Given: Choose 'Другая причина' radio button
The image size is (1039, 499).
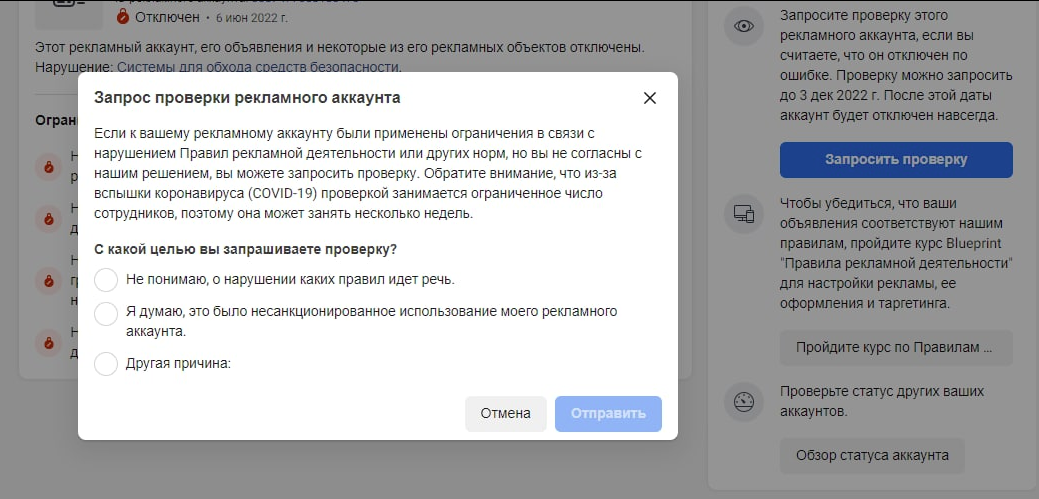Looking at the screenshot, I should [x=106, y=364].
